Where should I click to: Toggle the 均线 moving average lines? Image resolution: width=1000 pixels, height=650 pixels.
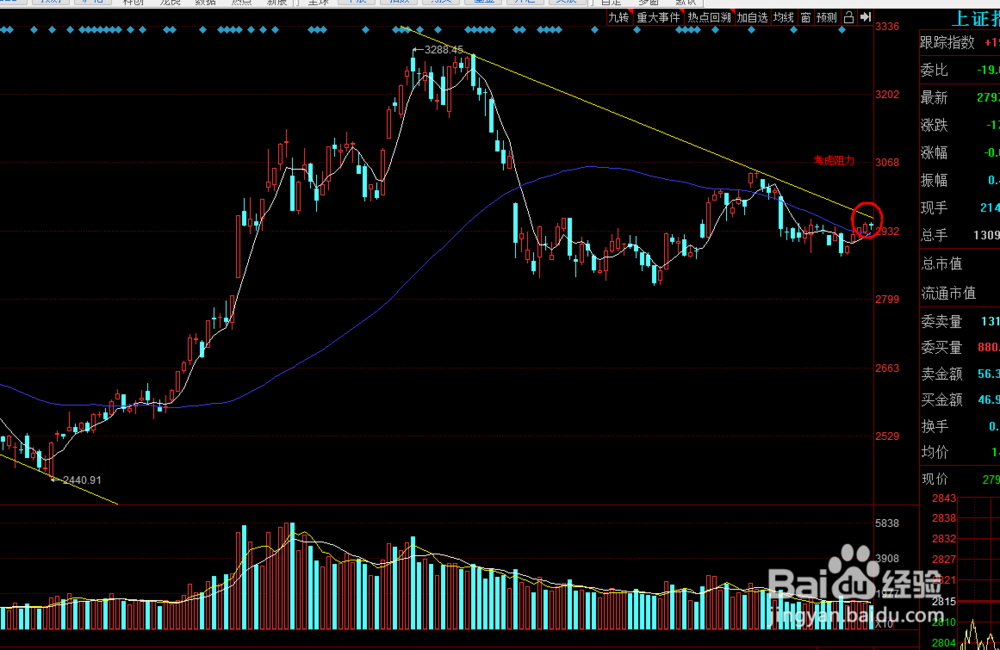click(x=783, y=18)
